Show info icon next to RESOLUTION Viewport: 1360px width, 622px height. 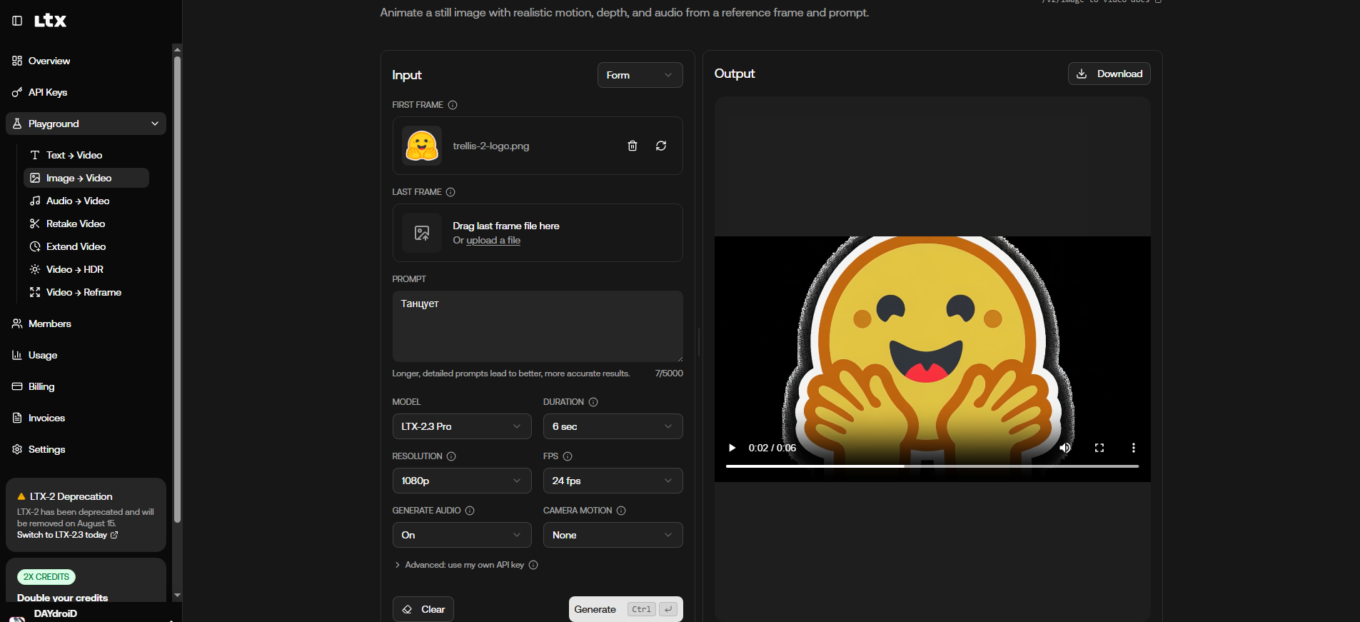451,456
